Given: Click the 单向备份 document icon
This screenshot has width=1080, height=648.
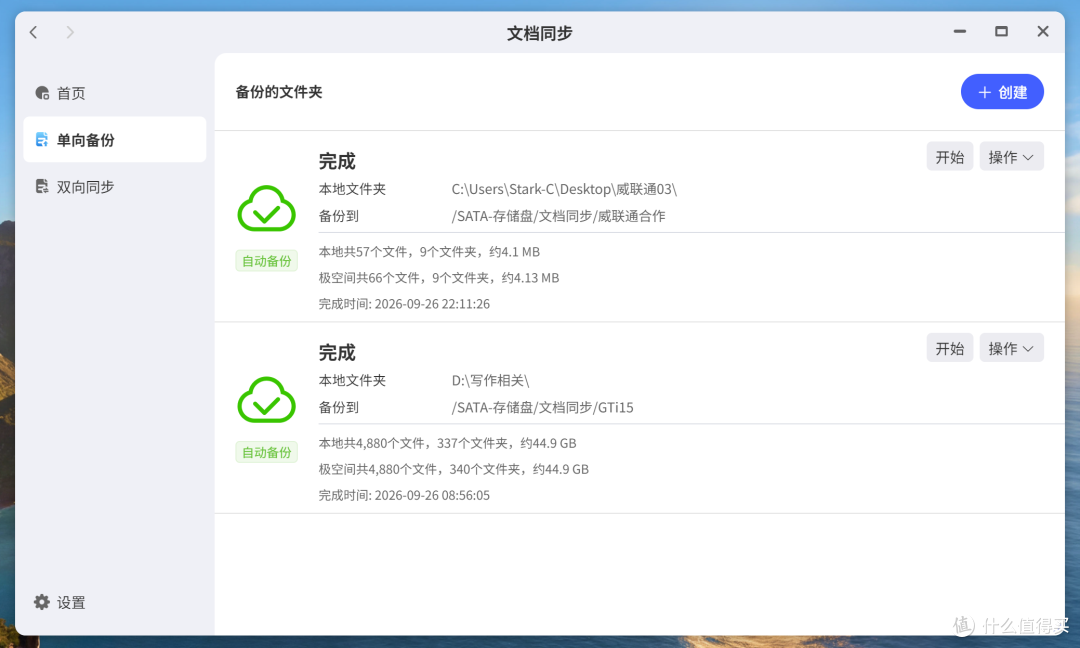Looking at the screenshot, I should (x=42, y=140).
